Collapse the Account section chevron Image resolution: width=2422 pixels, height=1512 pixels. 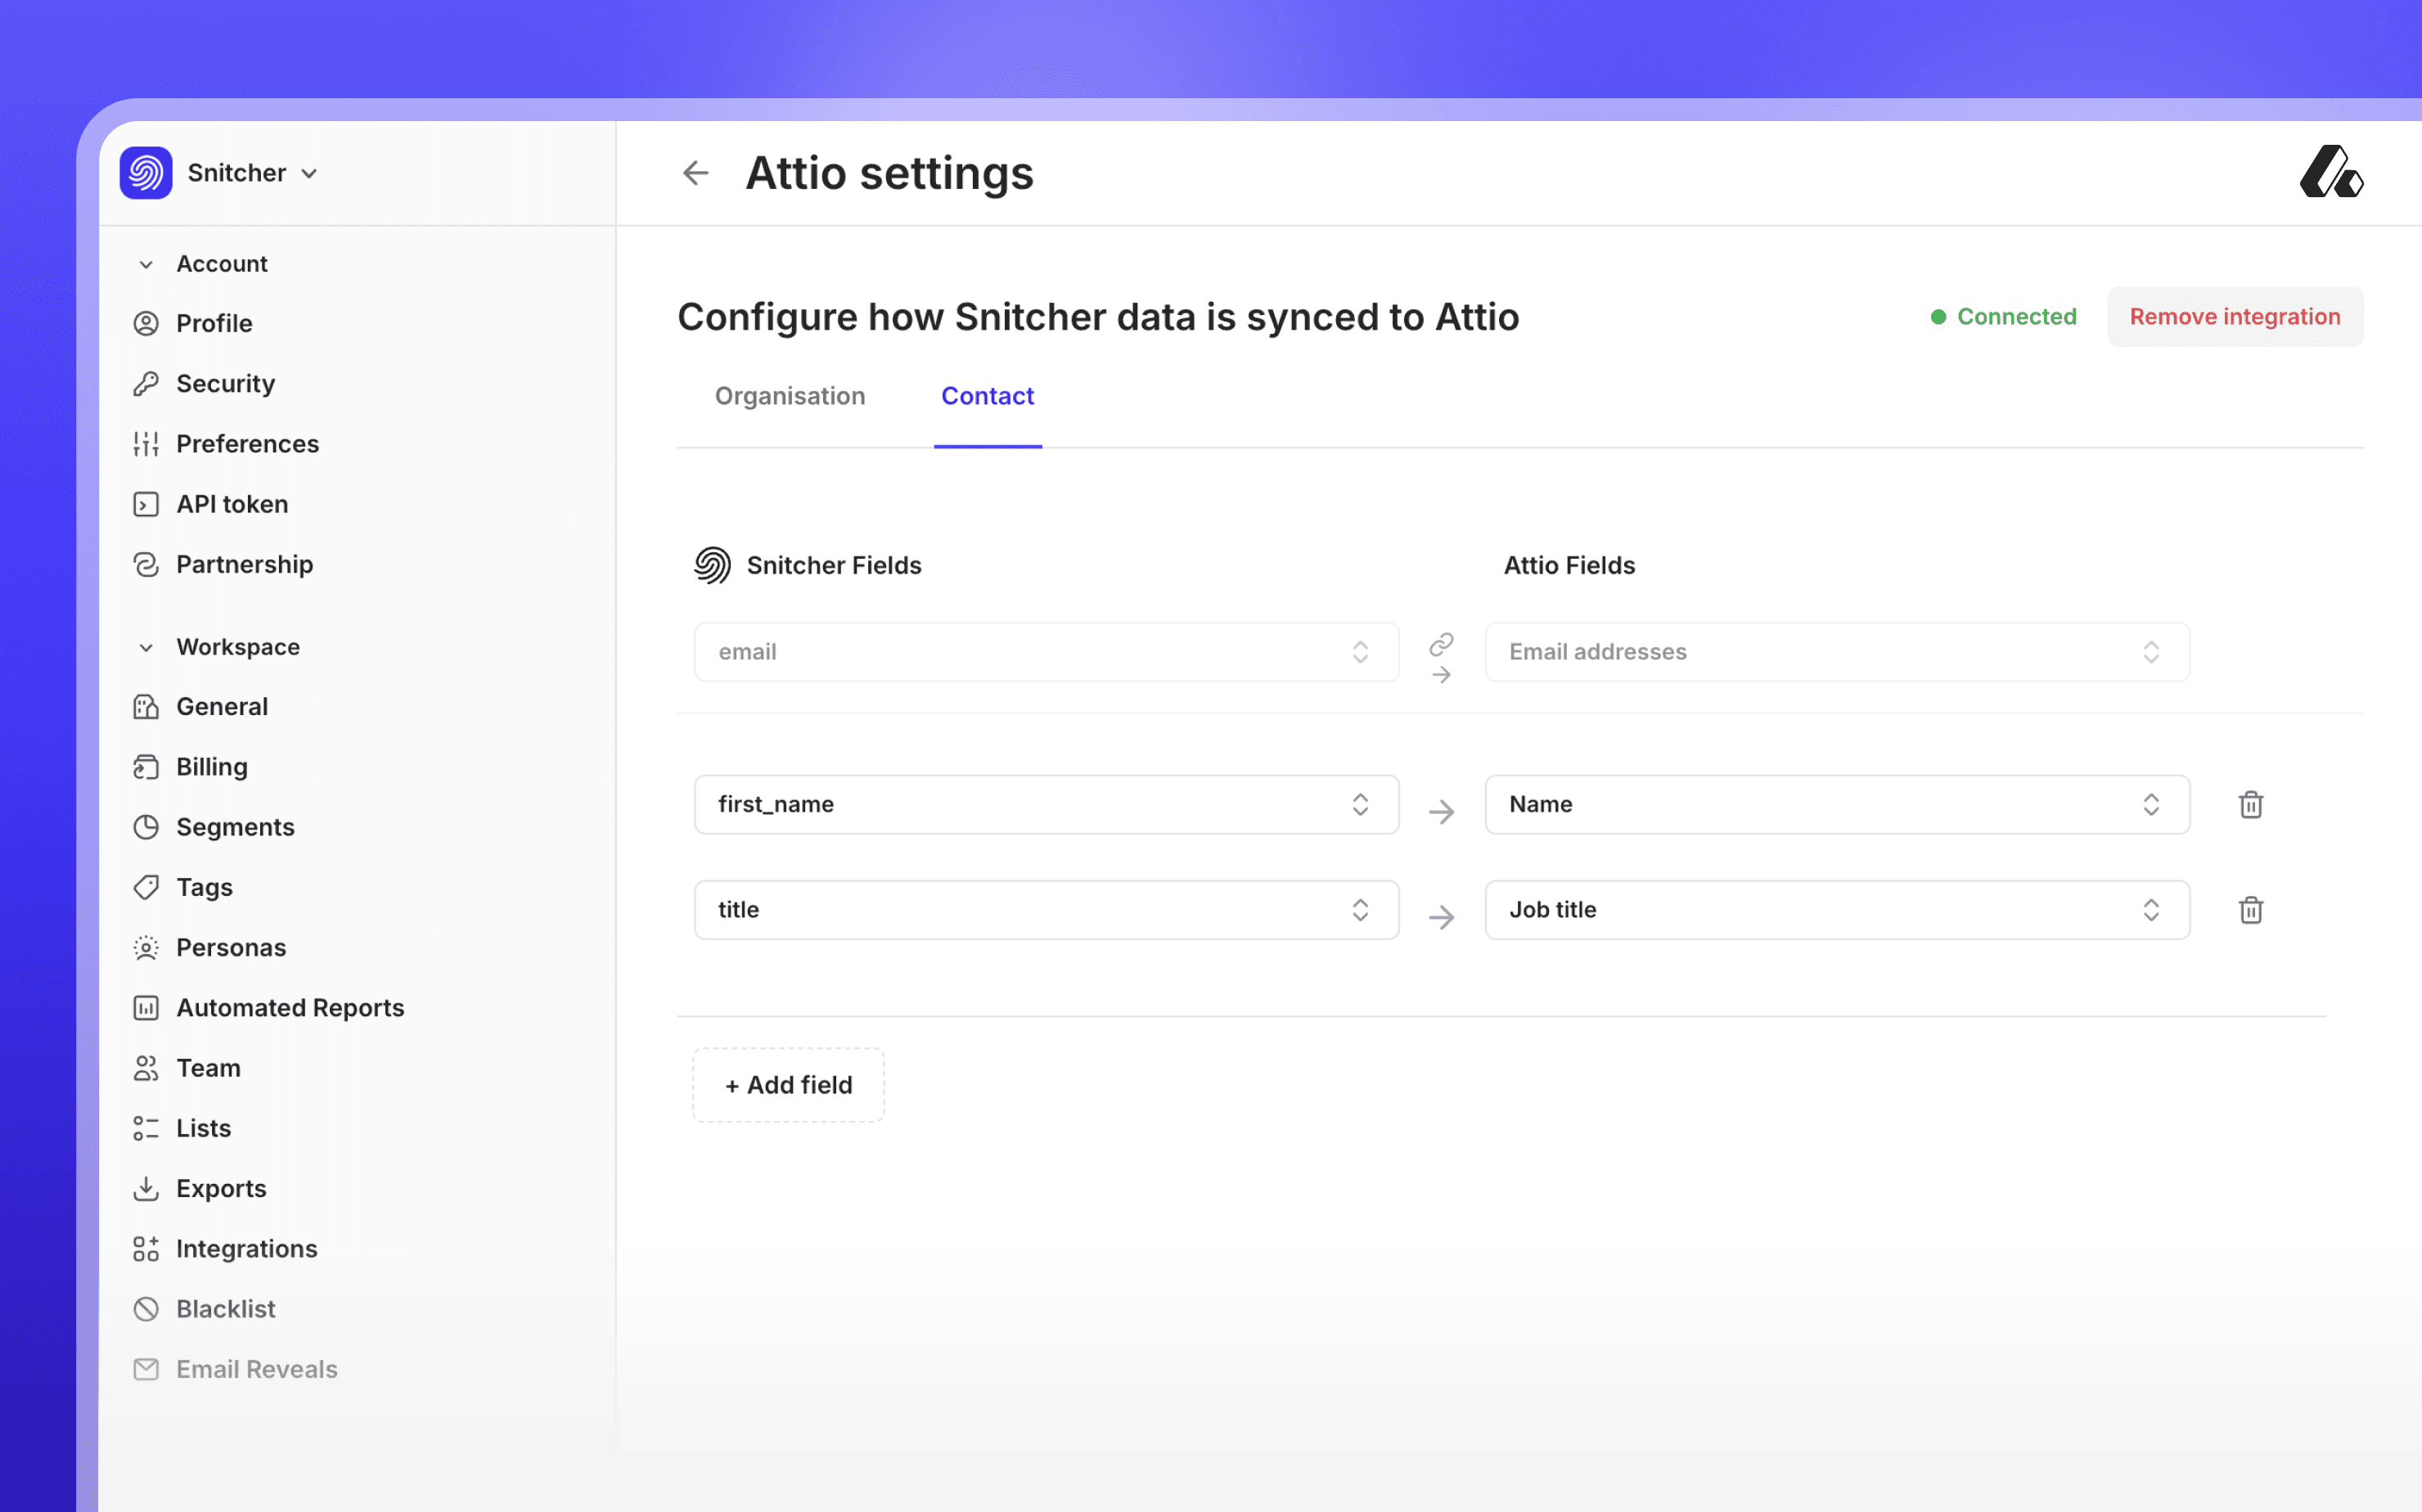(x=146, y=265)
